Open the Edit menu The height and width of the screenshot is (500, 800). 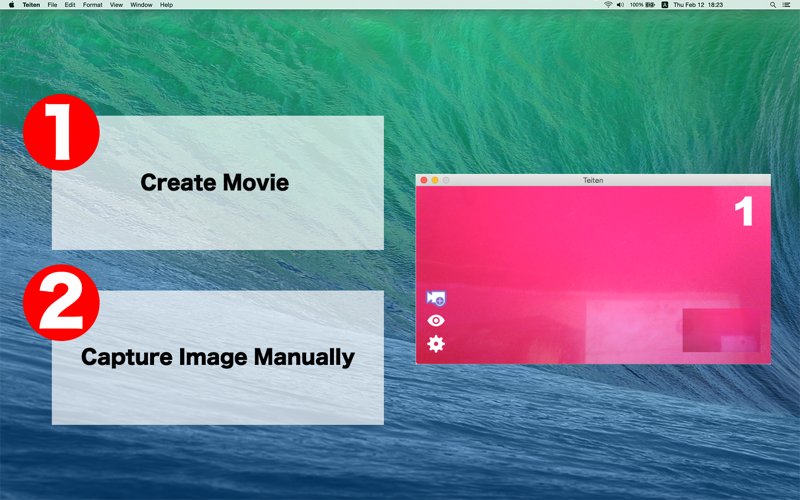(70, 5)
